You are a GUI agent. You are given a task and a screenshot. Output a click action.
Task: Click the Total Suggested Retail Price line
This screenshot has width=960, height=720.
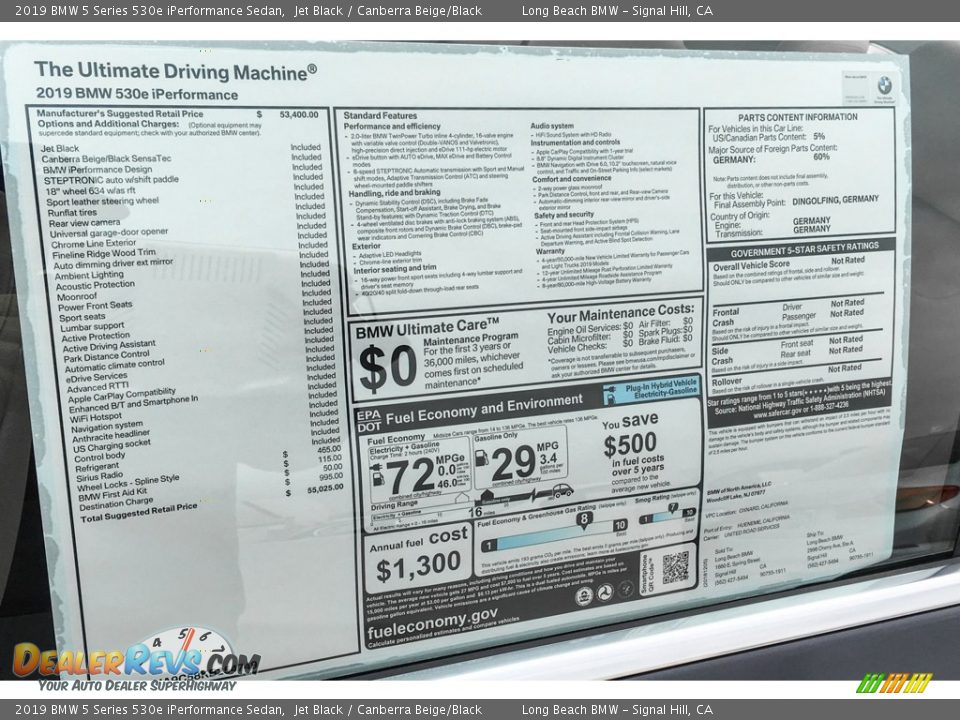coord(139,514)
